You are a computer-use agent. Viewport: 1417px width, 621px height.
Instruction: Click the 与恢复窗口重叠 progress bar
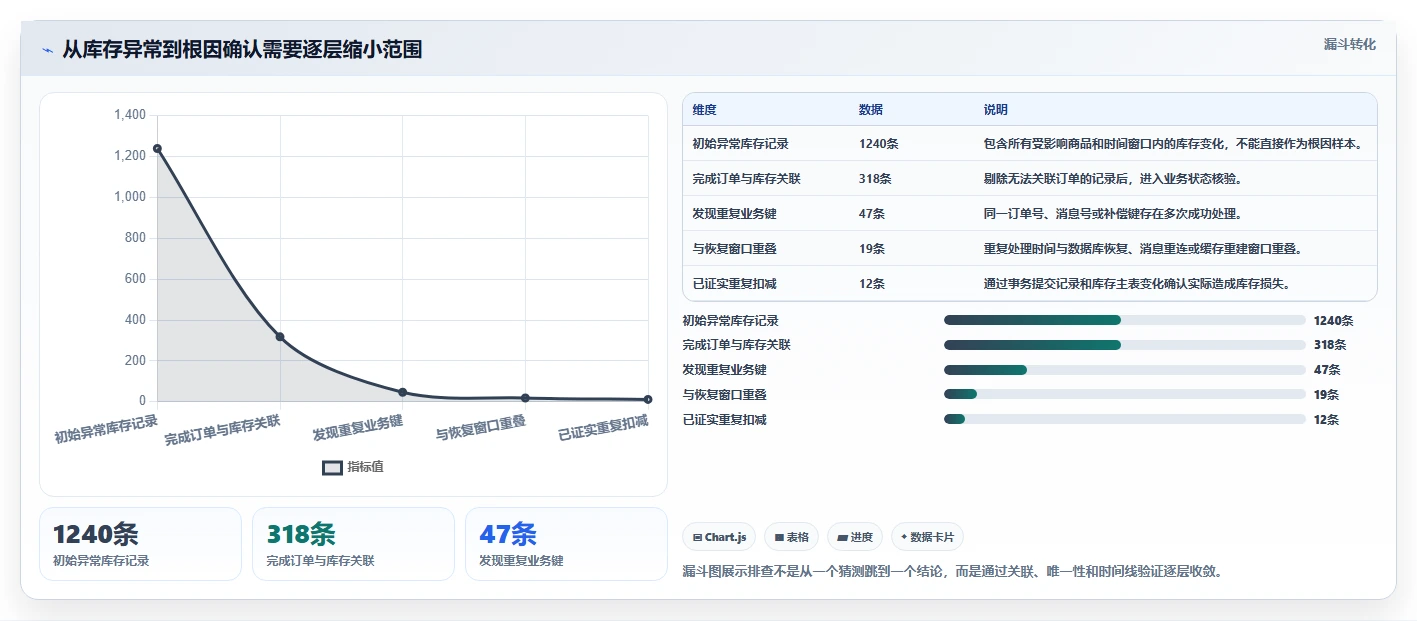(x=1125, y=395)
